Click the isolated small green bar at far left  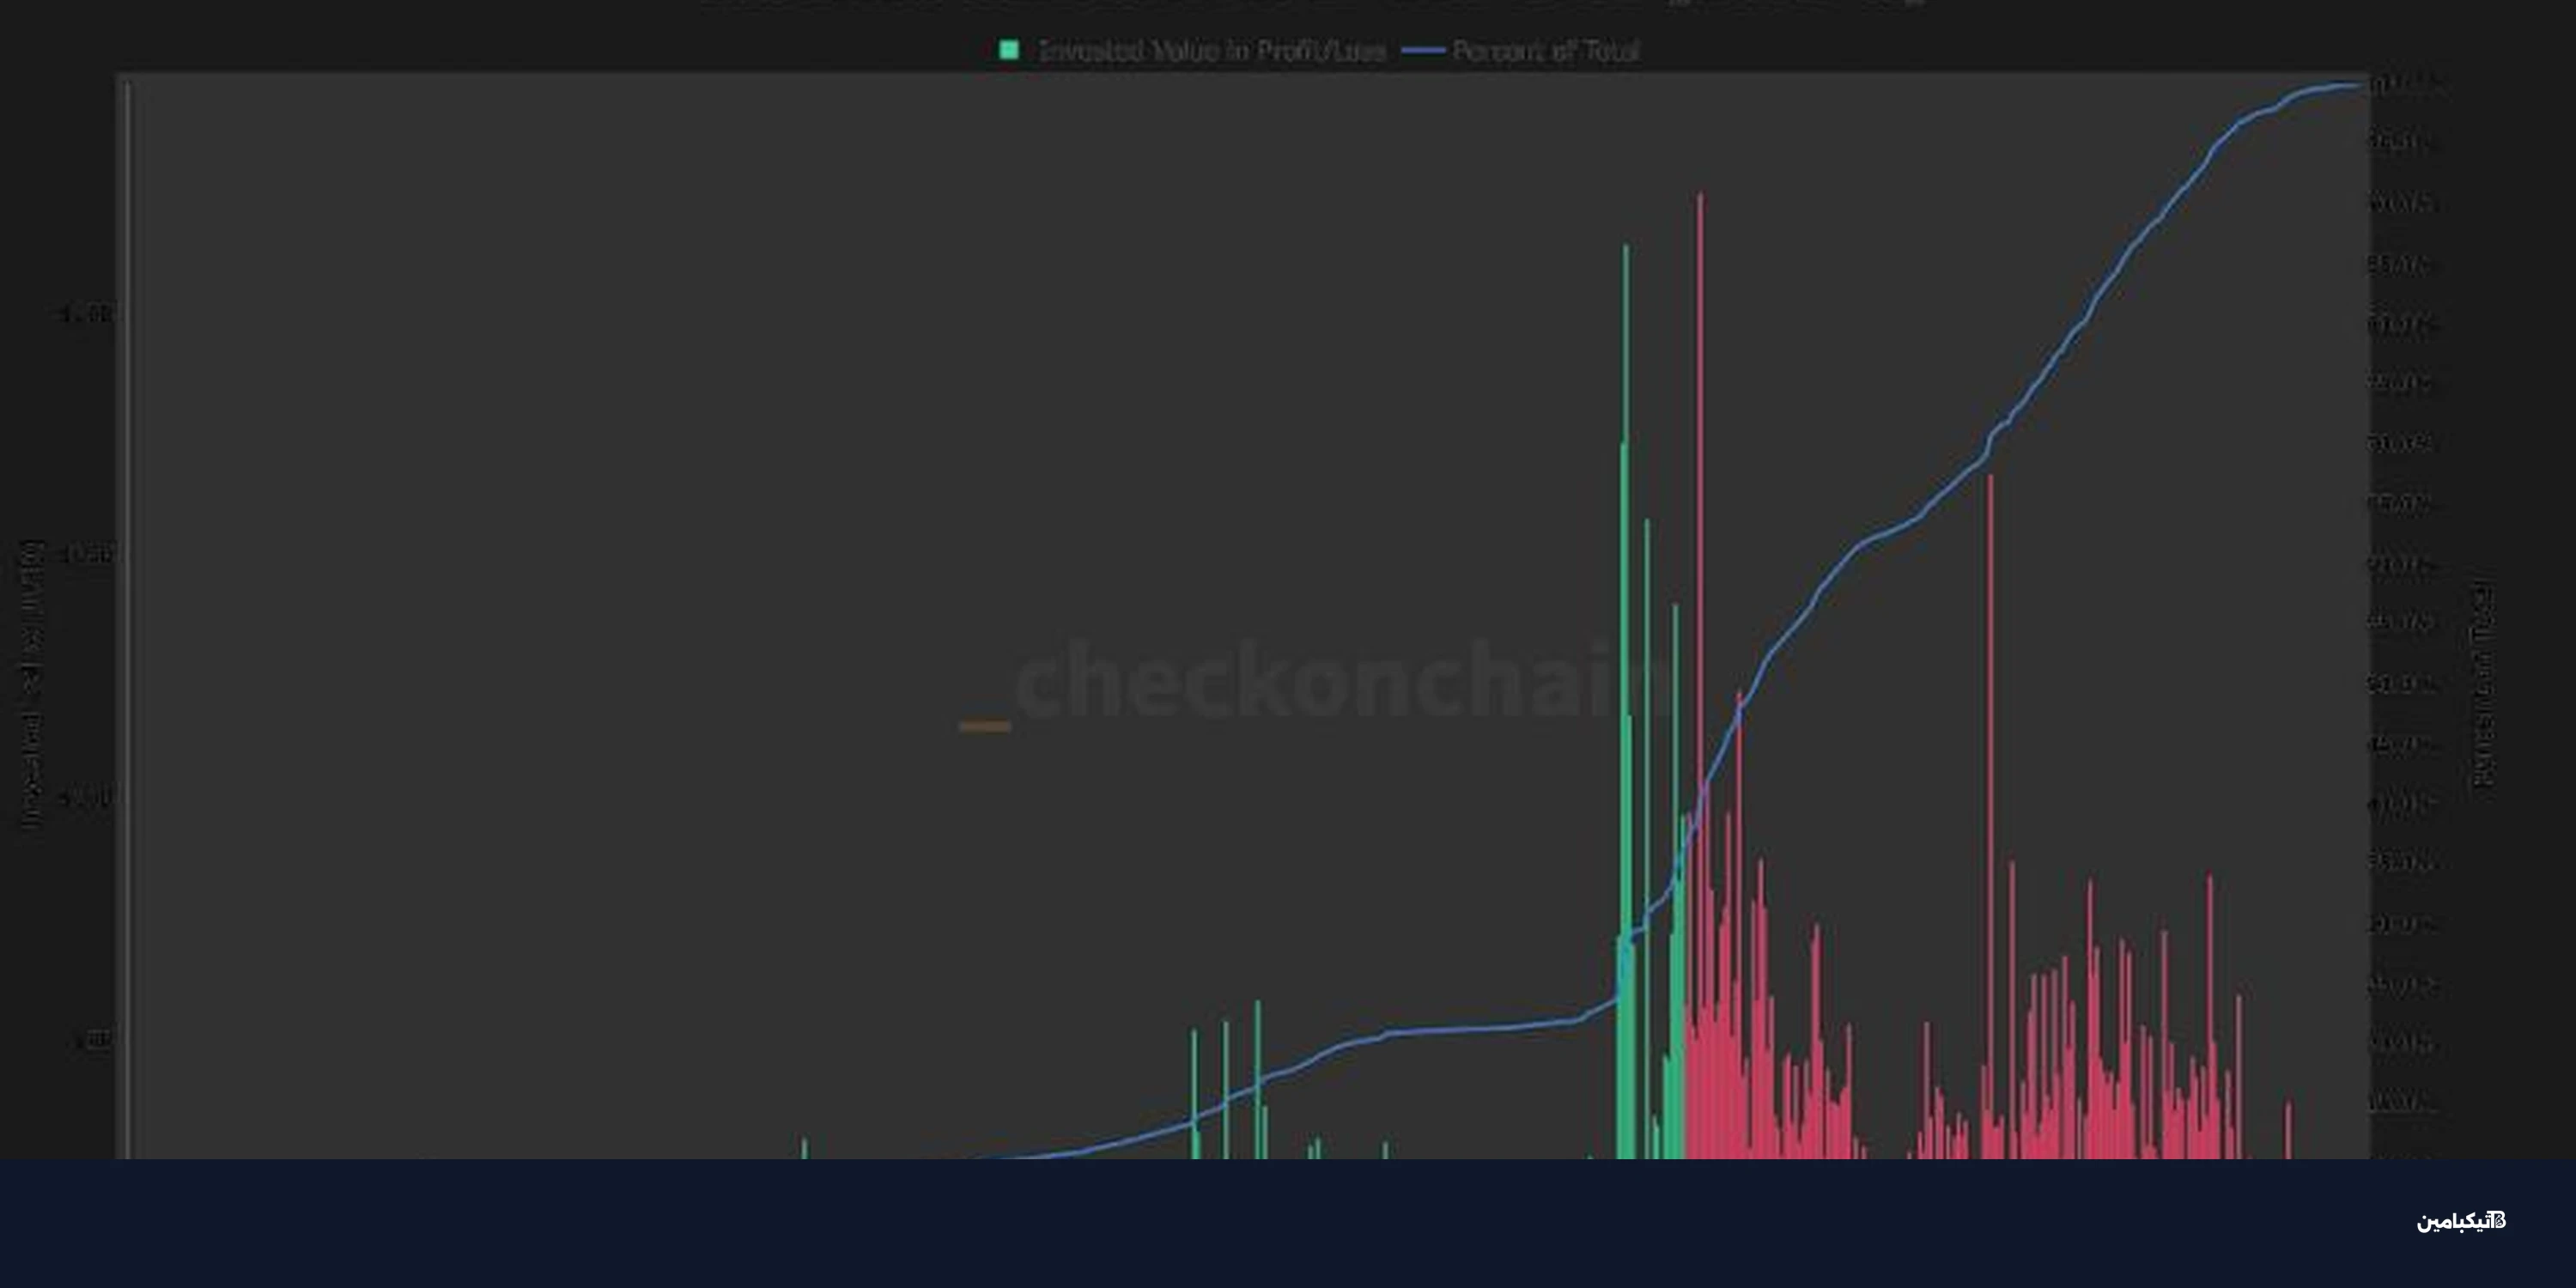pyautogui.click(x=804, y=1148)
